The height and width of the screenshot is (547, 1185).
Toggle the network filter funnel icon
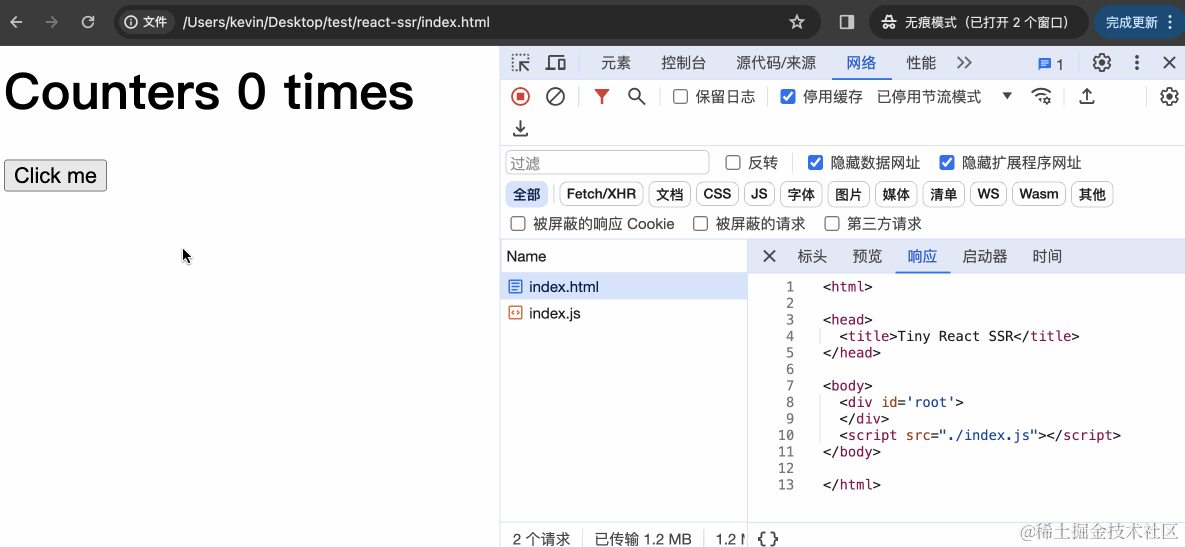601,97
